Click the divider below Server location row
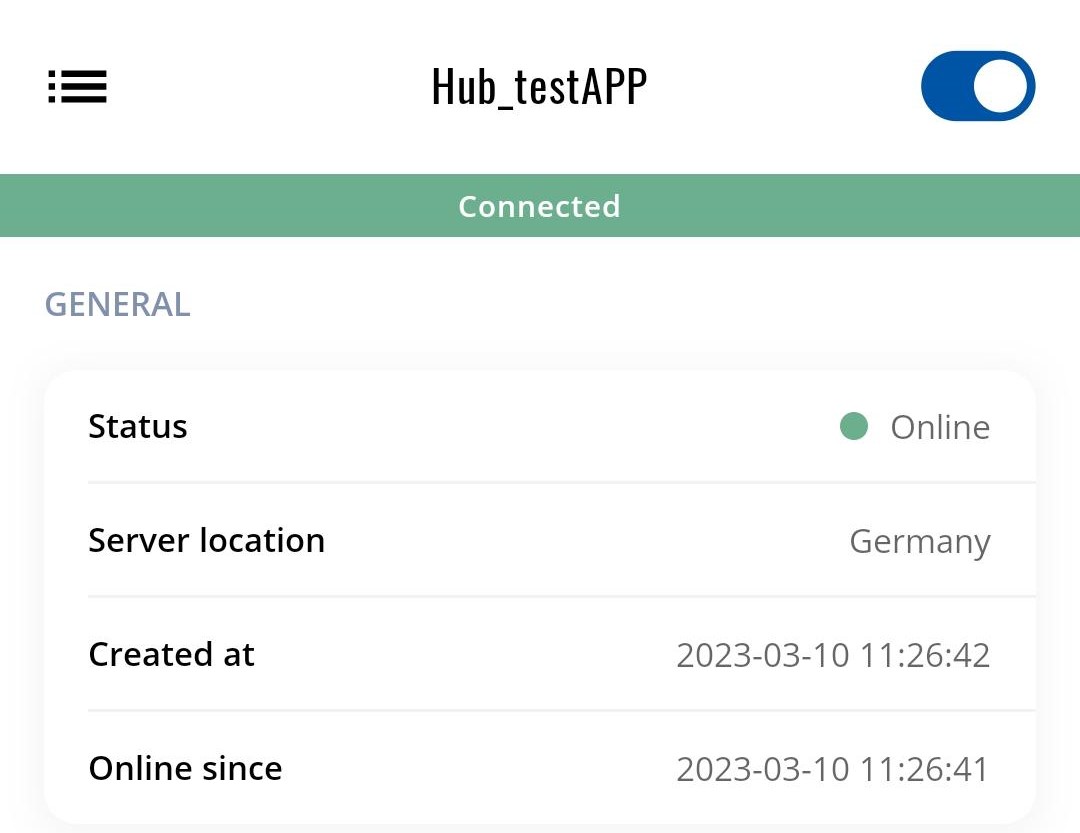The image size is (1080, 833). 560,597
